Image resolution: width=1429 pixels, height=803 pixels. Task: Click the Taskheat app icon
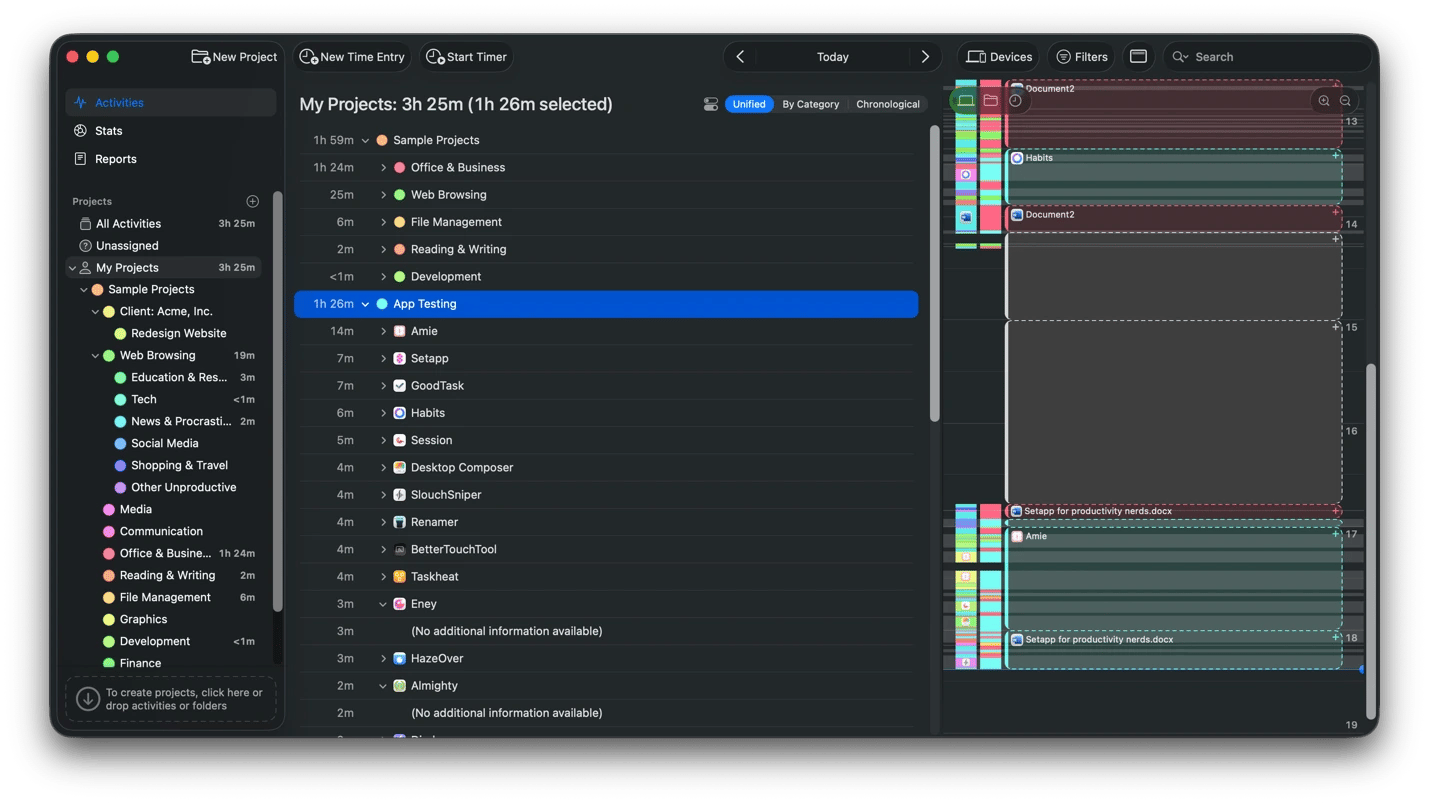(399, 576)
